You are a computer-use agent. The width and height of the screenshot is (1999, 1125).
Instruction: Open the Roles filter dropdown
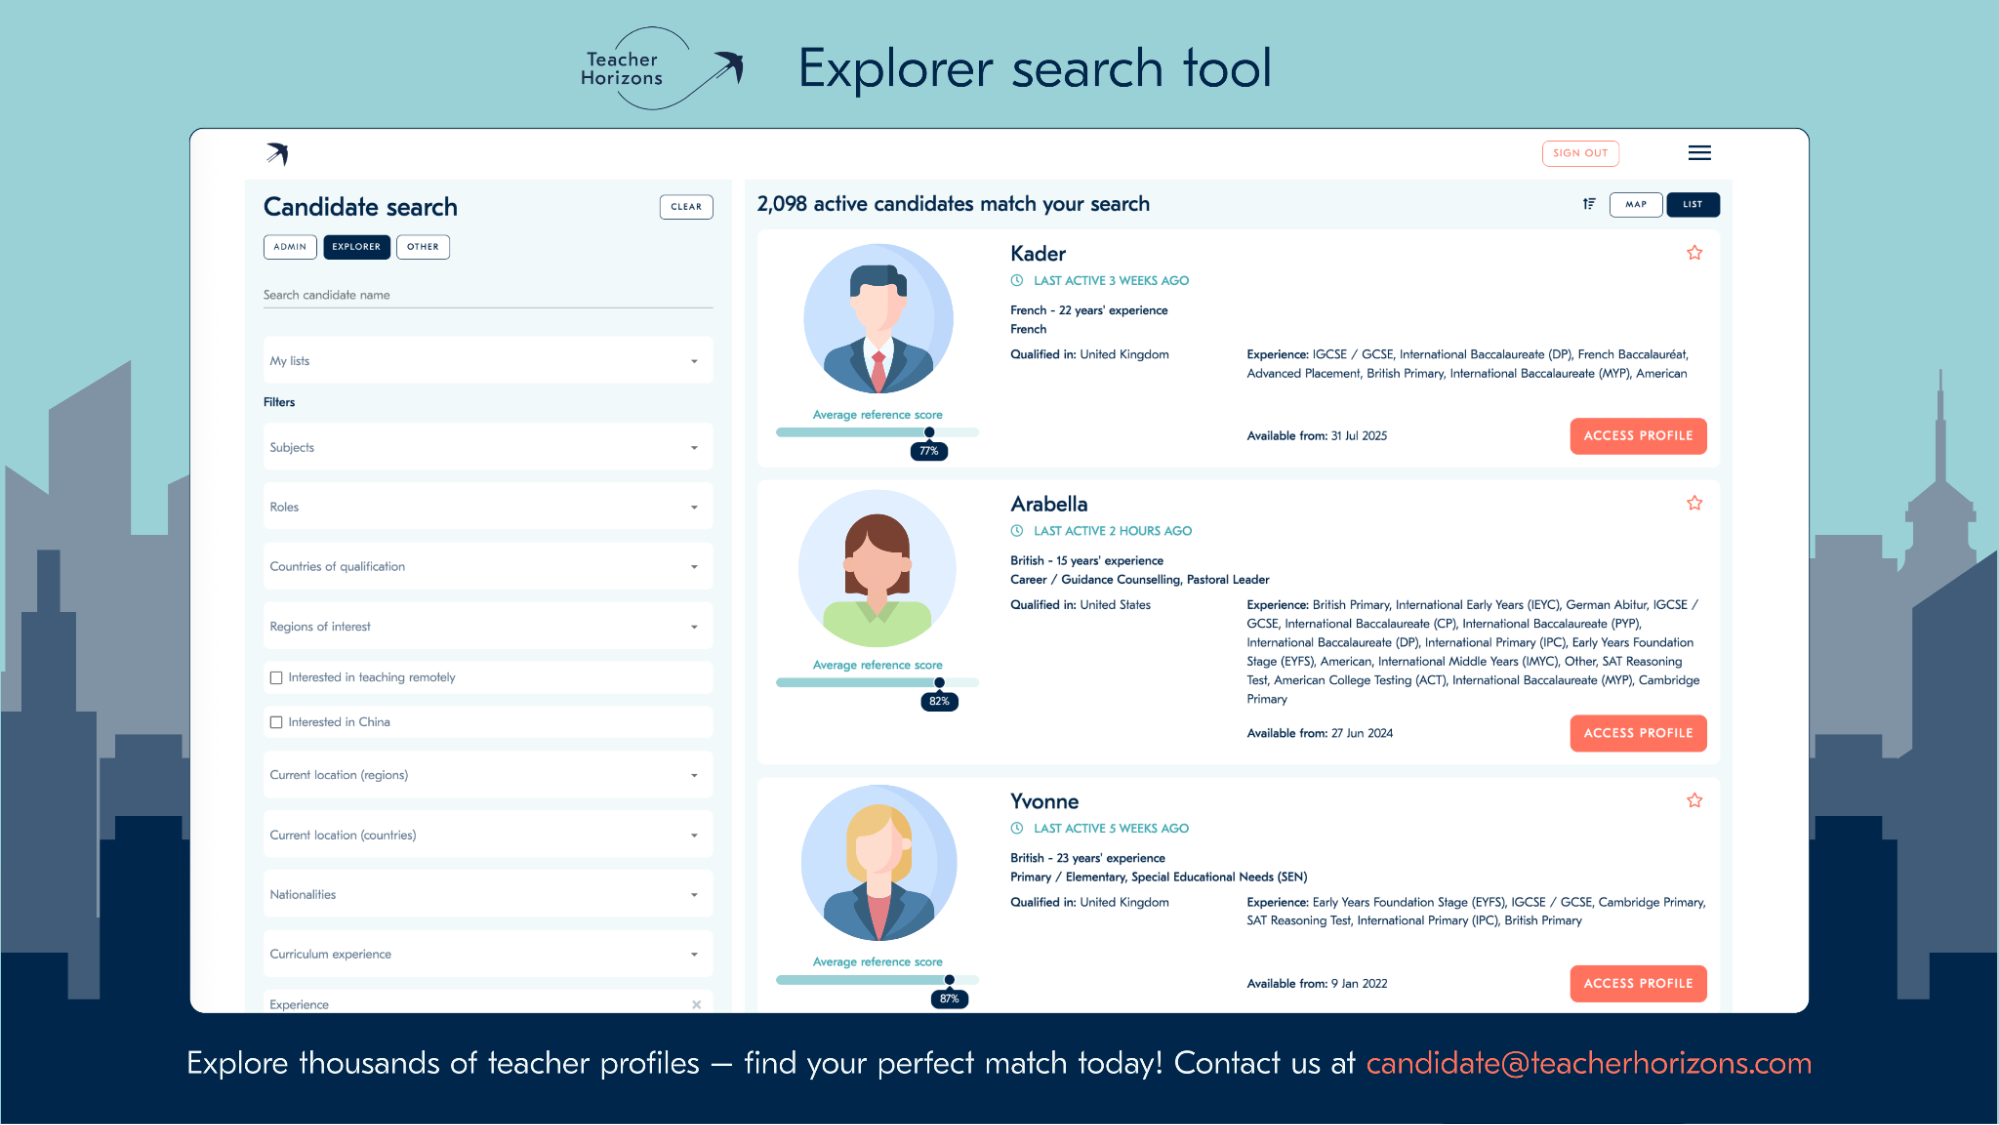click(x=488, y=507)
